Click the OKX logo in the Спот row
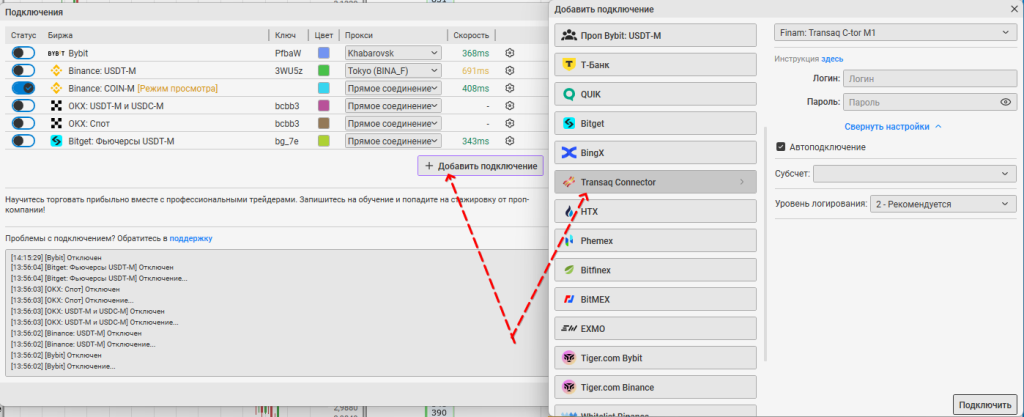Screen dimensions: 1024x417 tap(56, 123)
